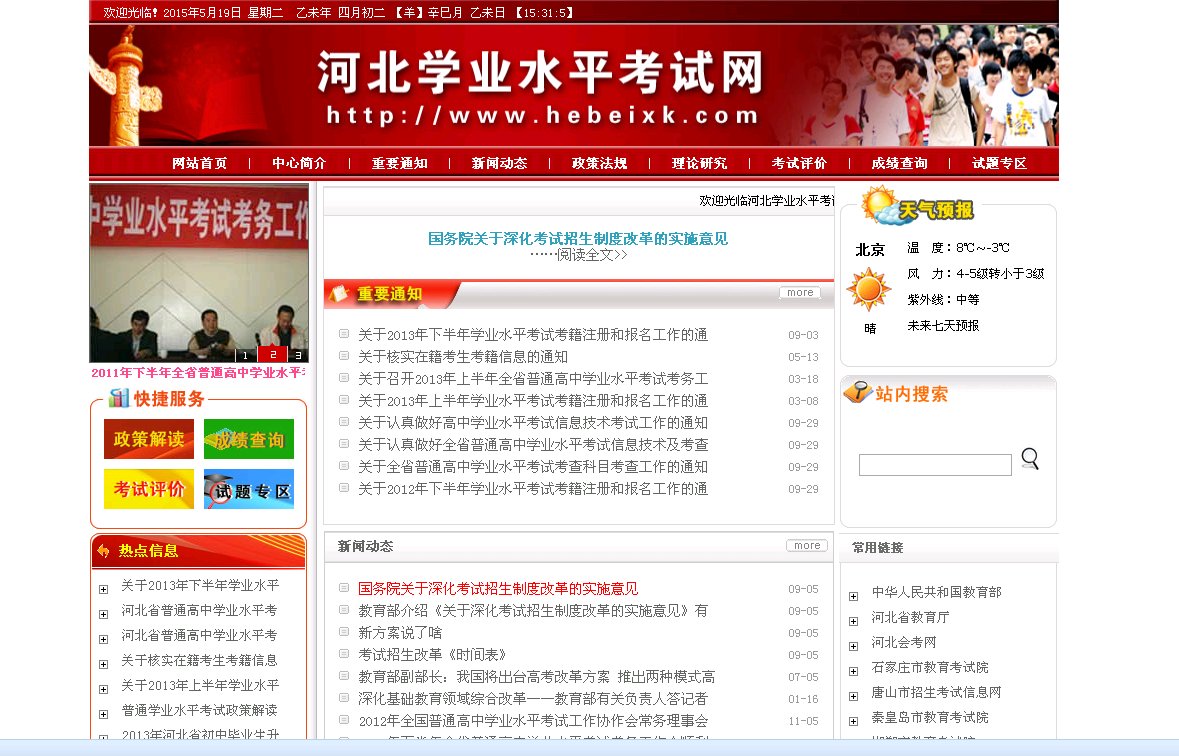Viewport: 1179px width, 756px height.
Task: Click the yellow 考试评价 exam evaluation icon
Action: (x=148, y=490)
